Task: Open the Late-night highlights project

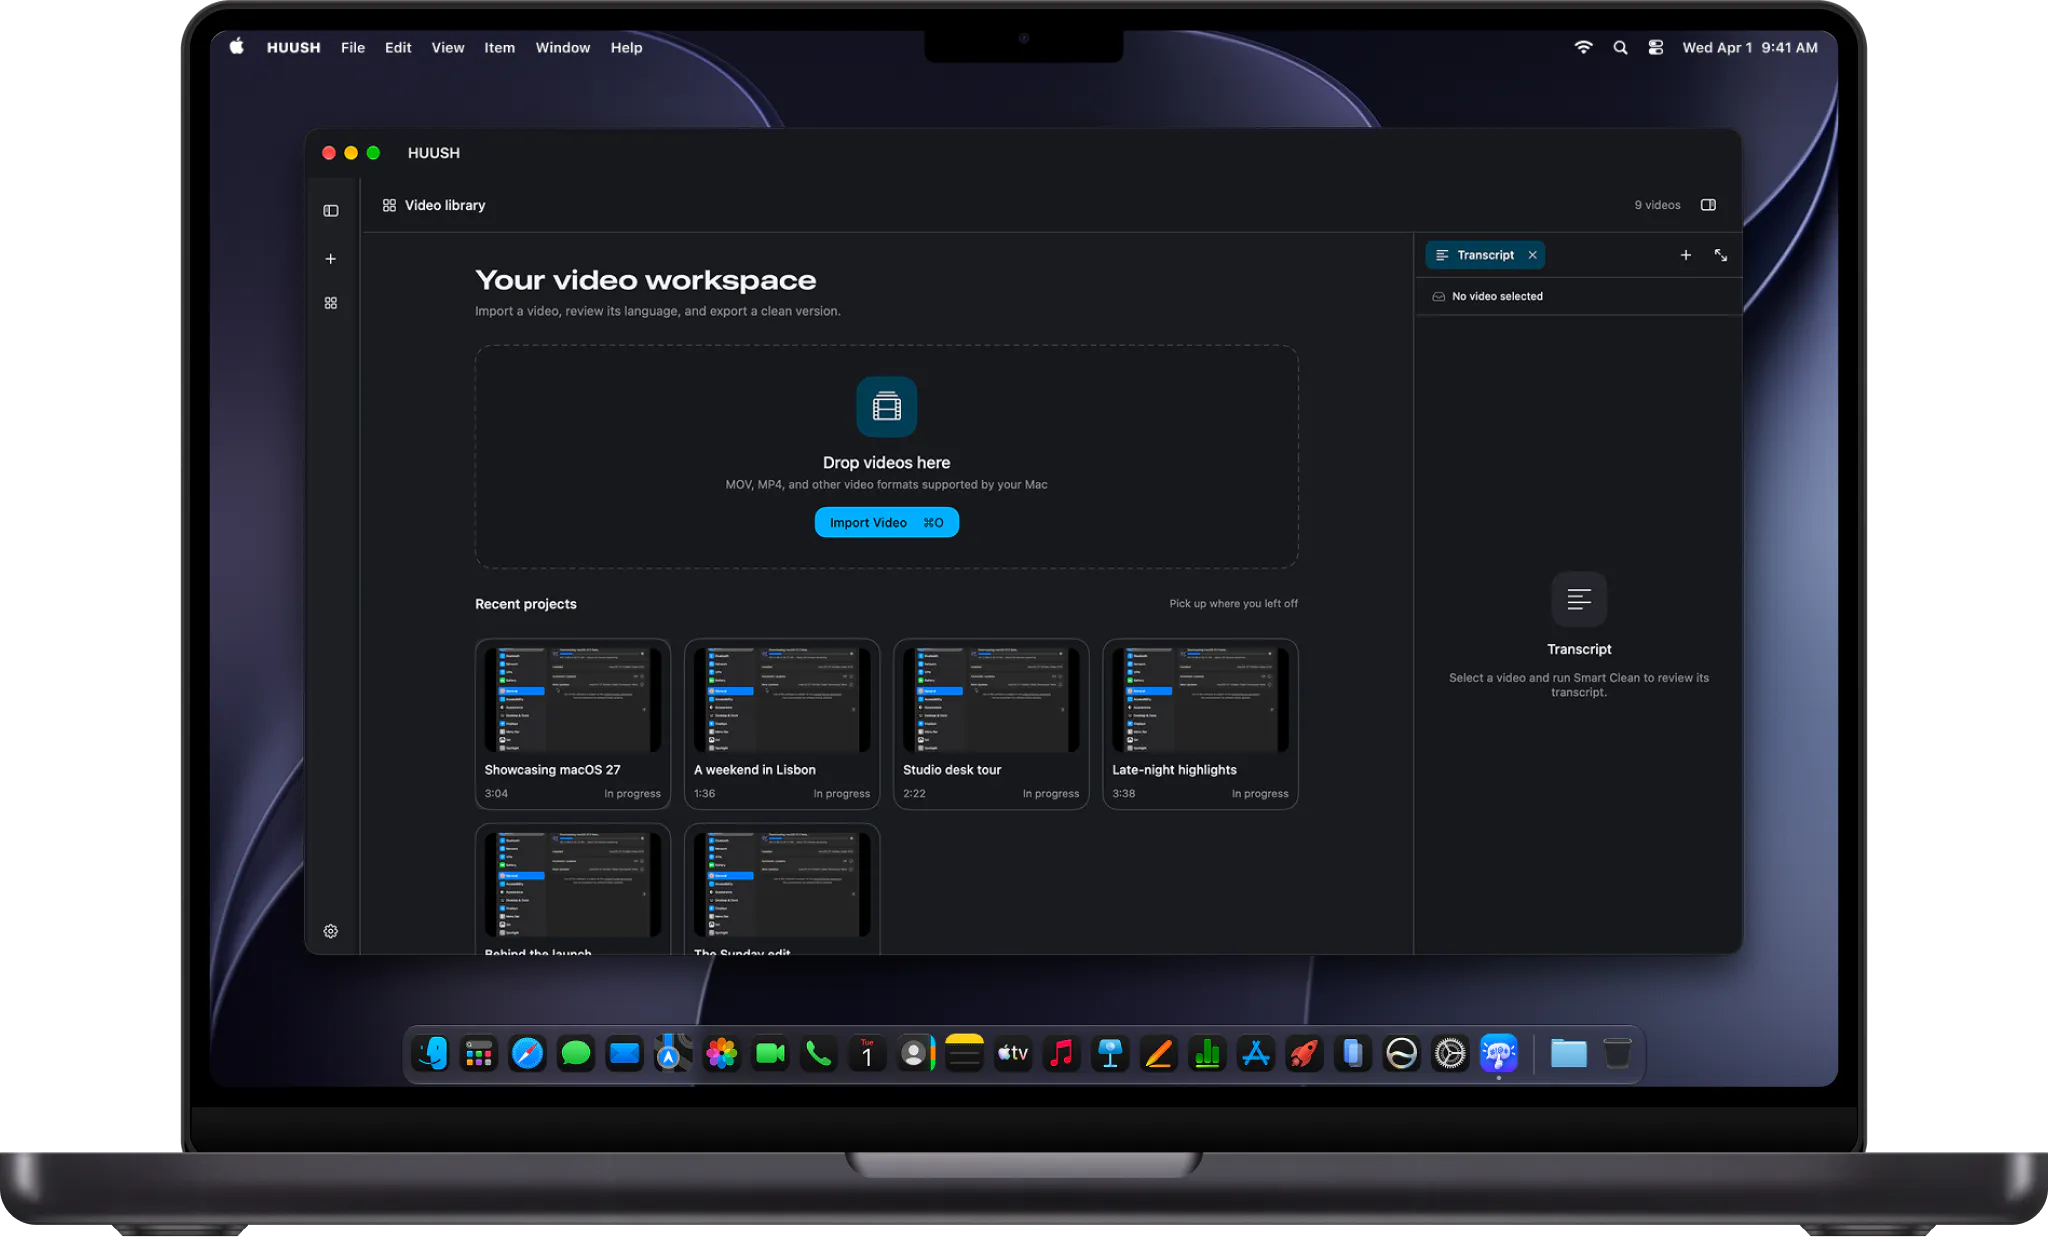Action: coord(1200,724)
